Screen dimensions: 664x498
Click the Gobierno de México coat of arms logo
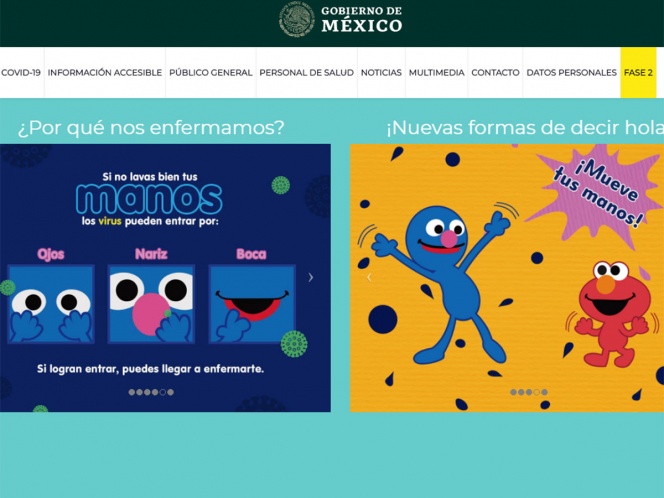[x=296, y=19]
